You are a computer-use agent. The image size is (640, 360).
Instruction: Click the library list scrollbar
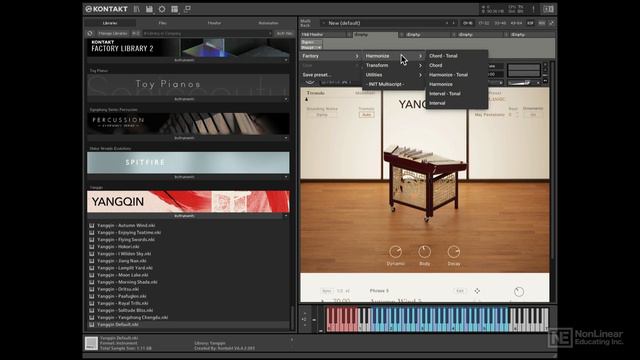292,318
